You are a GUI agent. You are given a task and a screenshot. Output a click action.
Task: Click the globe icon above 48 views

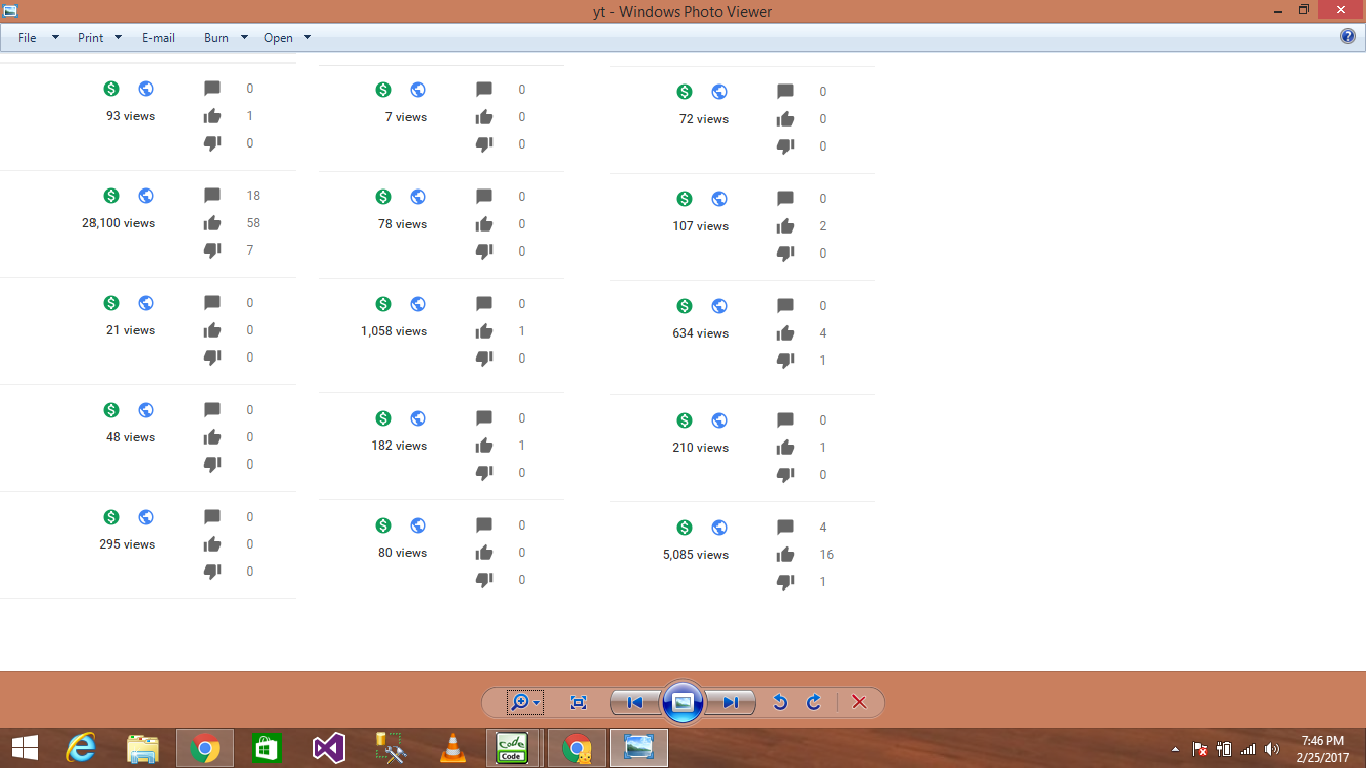(146, 410)
